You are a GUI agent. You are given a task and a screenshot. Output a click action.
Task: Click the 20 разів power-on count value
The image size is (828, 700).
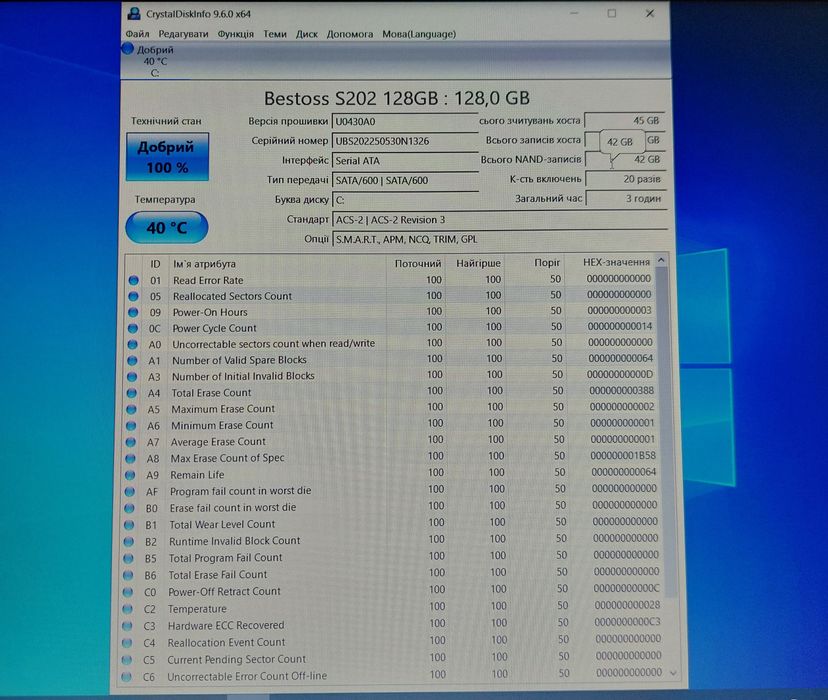pos(626,179)
